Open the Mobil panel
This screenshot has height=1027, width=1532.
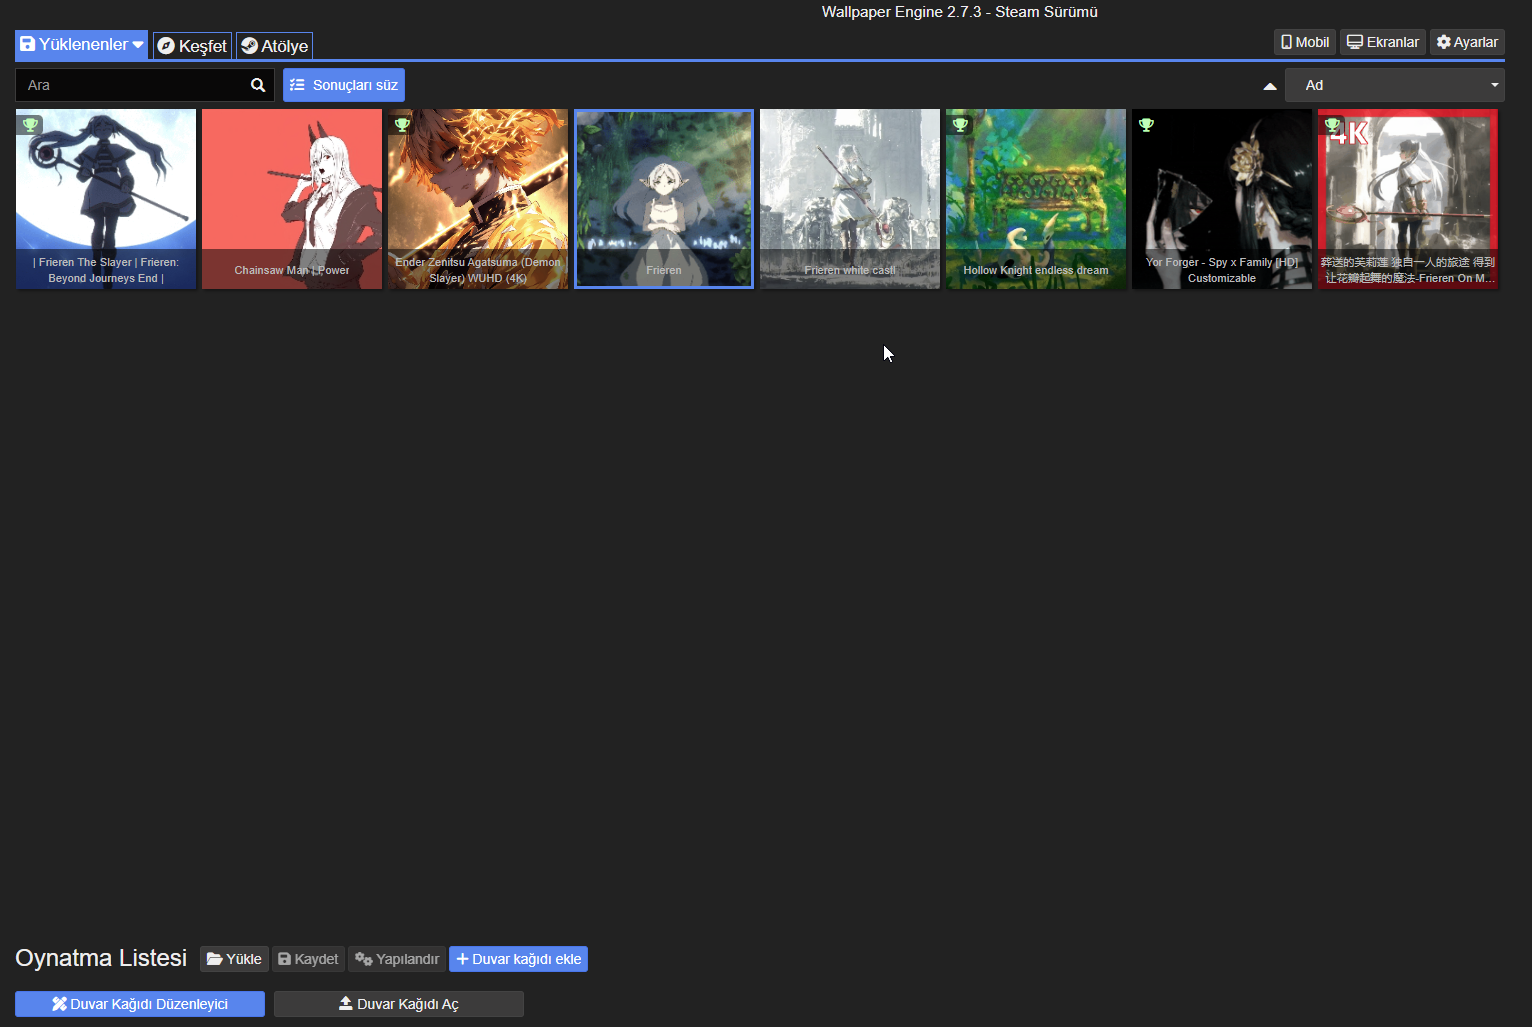tap(1305, 42)
